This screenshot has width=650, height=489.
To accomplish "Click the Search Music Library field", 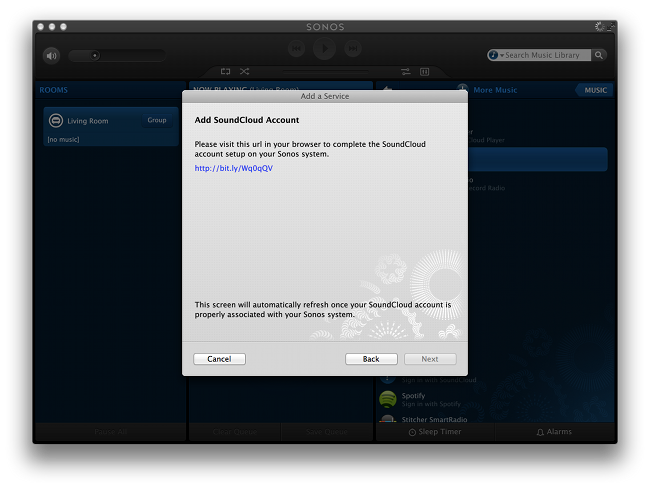I will coord(545,55).
